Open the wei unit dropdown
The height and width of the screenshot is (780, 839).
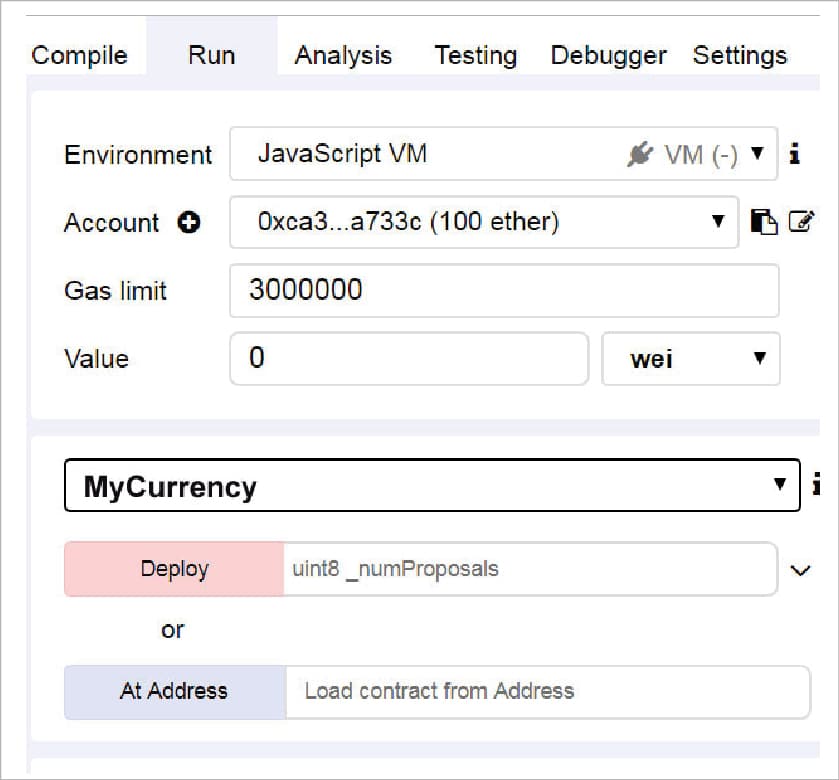pos(690,359)
